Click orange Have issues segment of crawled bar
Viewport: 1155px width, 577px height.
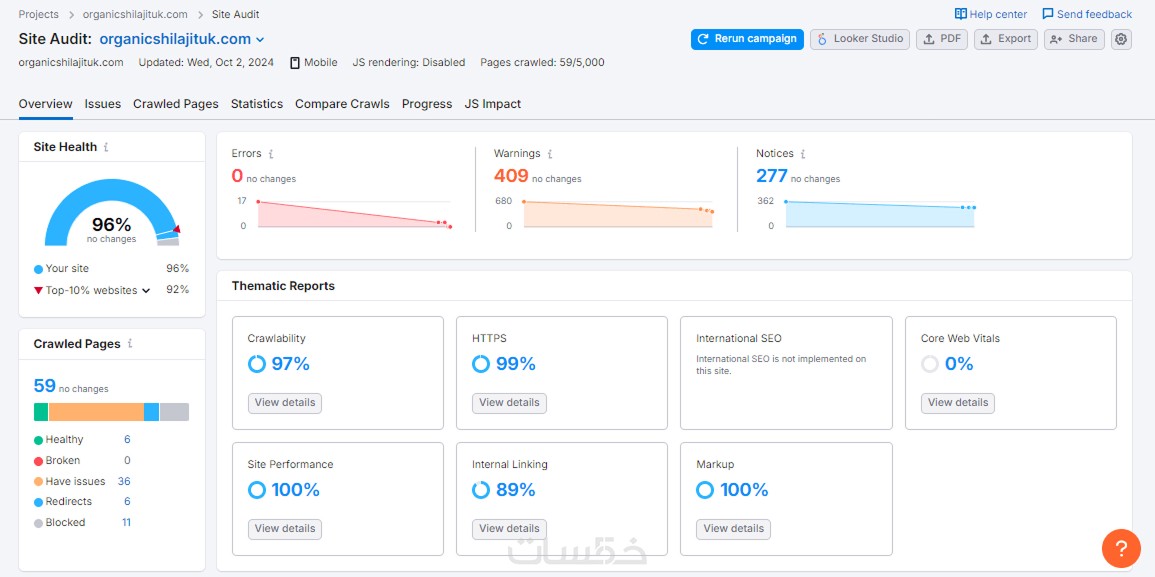coord(96,412)
